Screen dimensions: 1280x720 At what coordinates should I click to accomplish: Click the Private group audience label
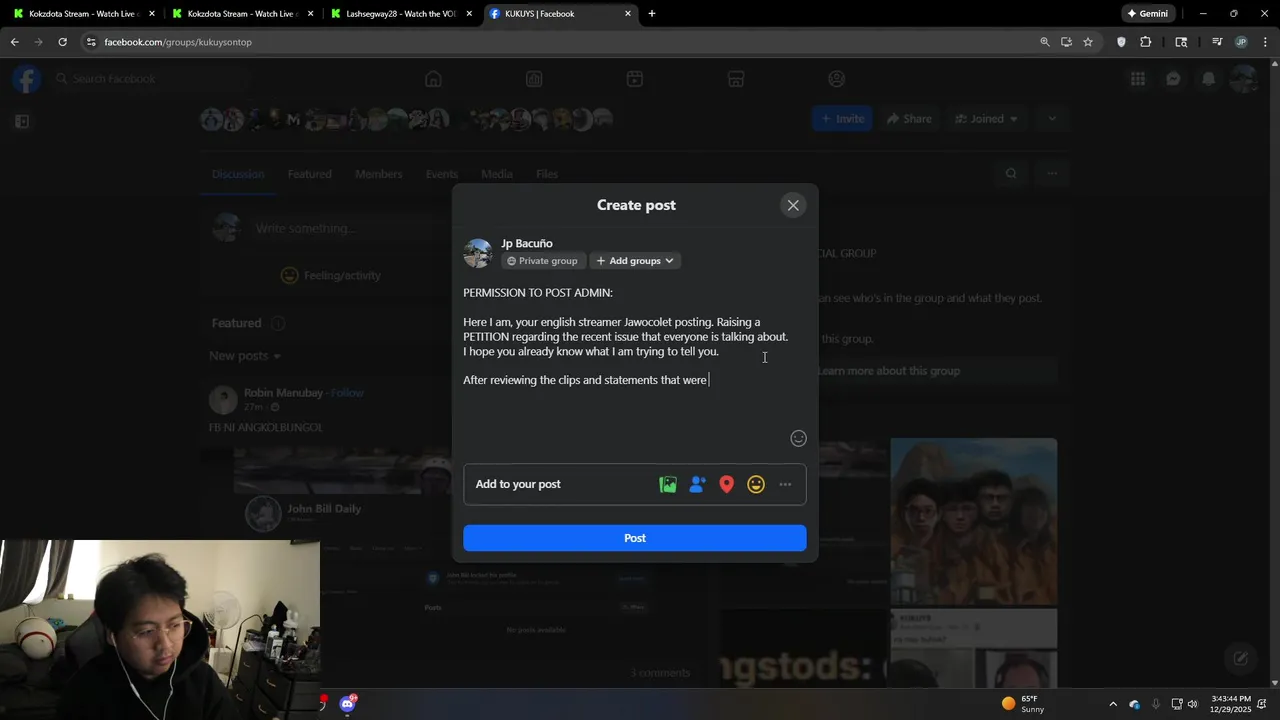click(x=542, y=261)
